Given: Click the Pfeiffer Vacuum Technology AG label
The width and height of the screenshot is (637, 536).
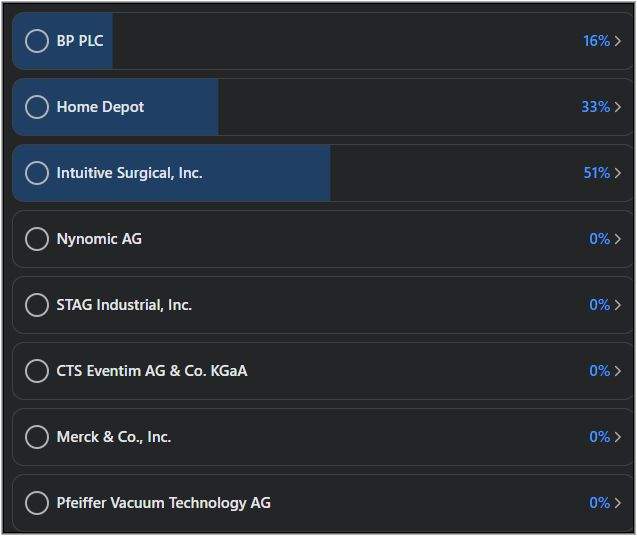Looking at the screenshot, I should click(163, 503).
